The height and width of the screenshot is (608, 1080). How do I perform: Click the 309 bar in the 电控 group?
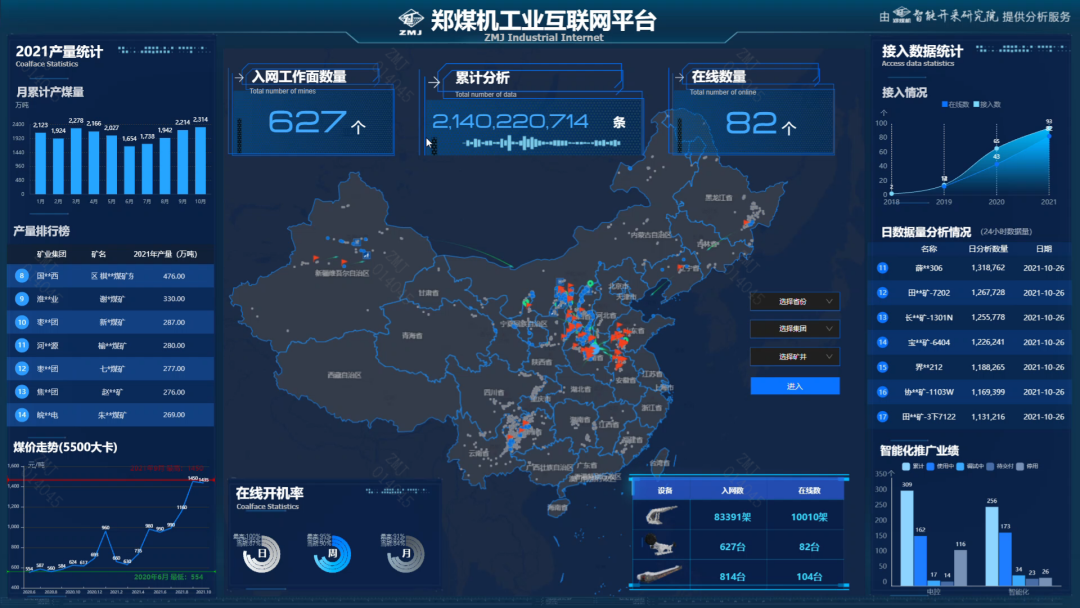(x=907, y=538)
